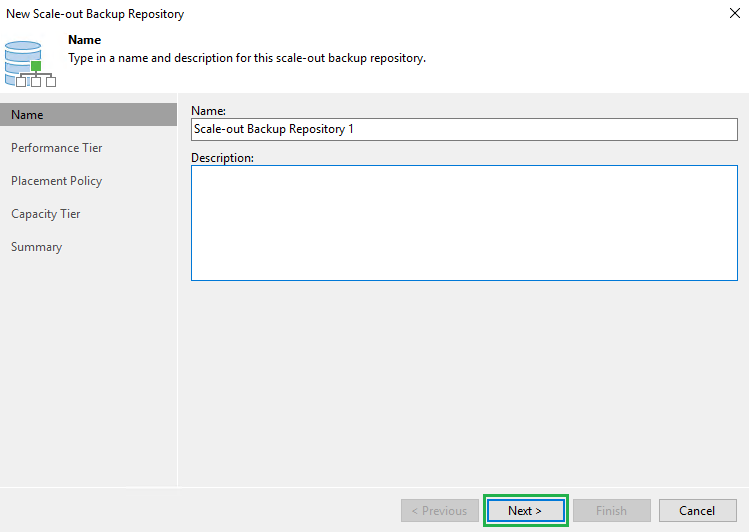Switch to the Capacity Tier step
This screenshot has height=532, width=749.
point(46,214)
